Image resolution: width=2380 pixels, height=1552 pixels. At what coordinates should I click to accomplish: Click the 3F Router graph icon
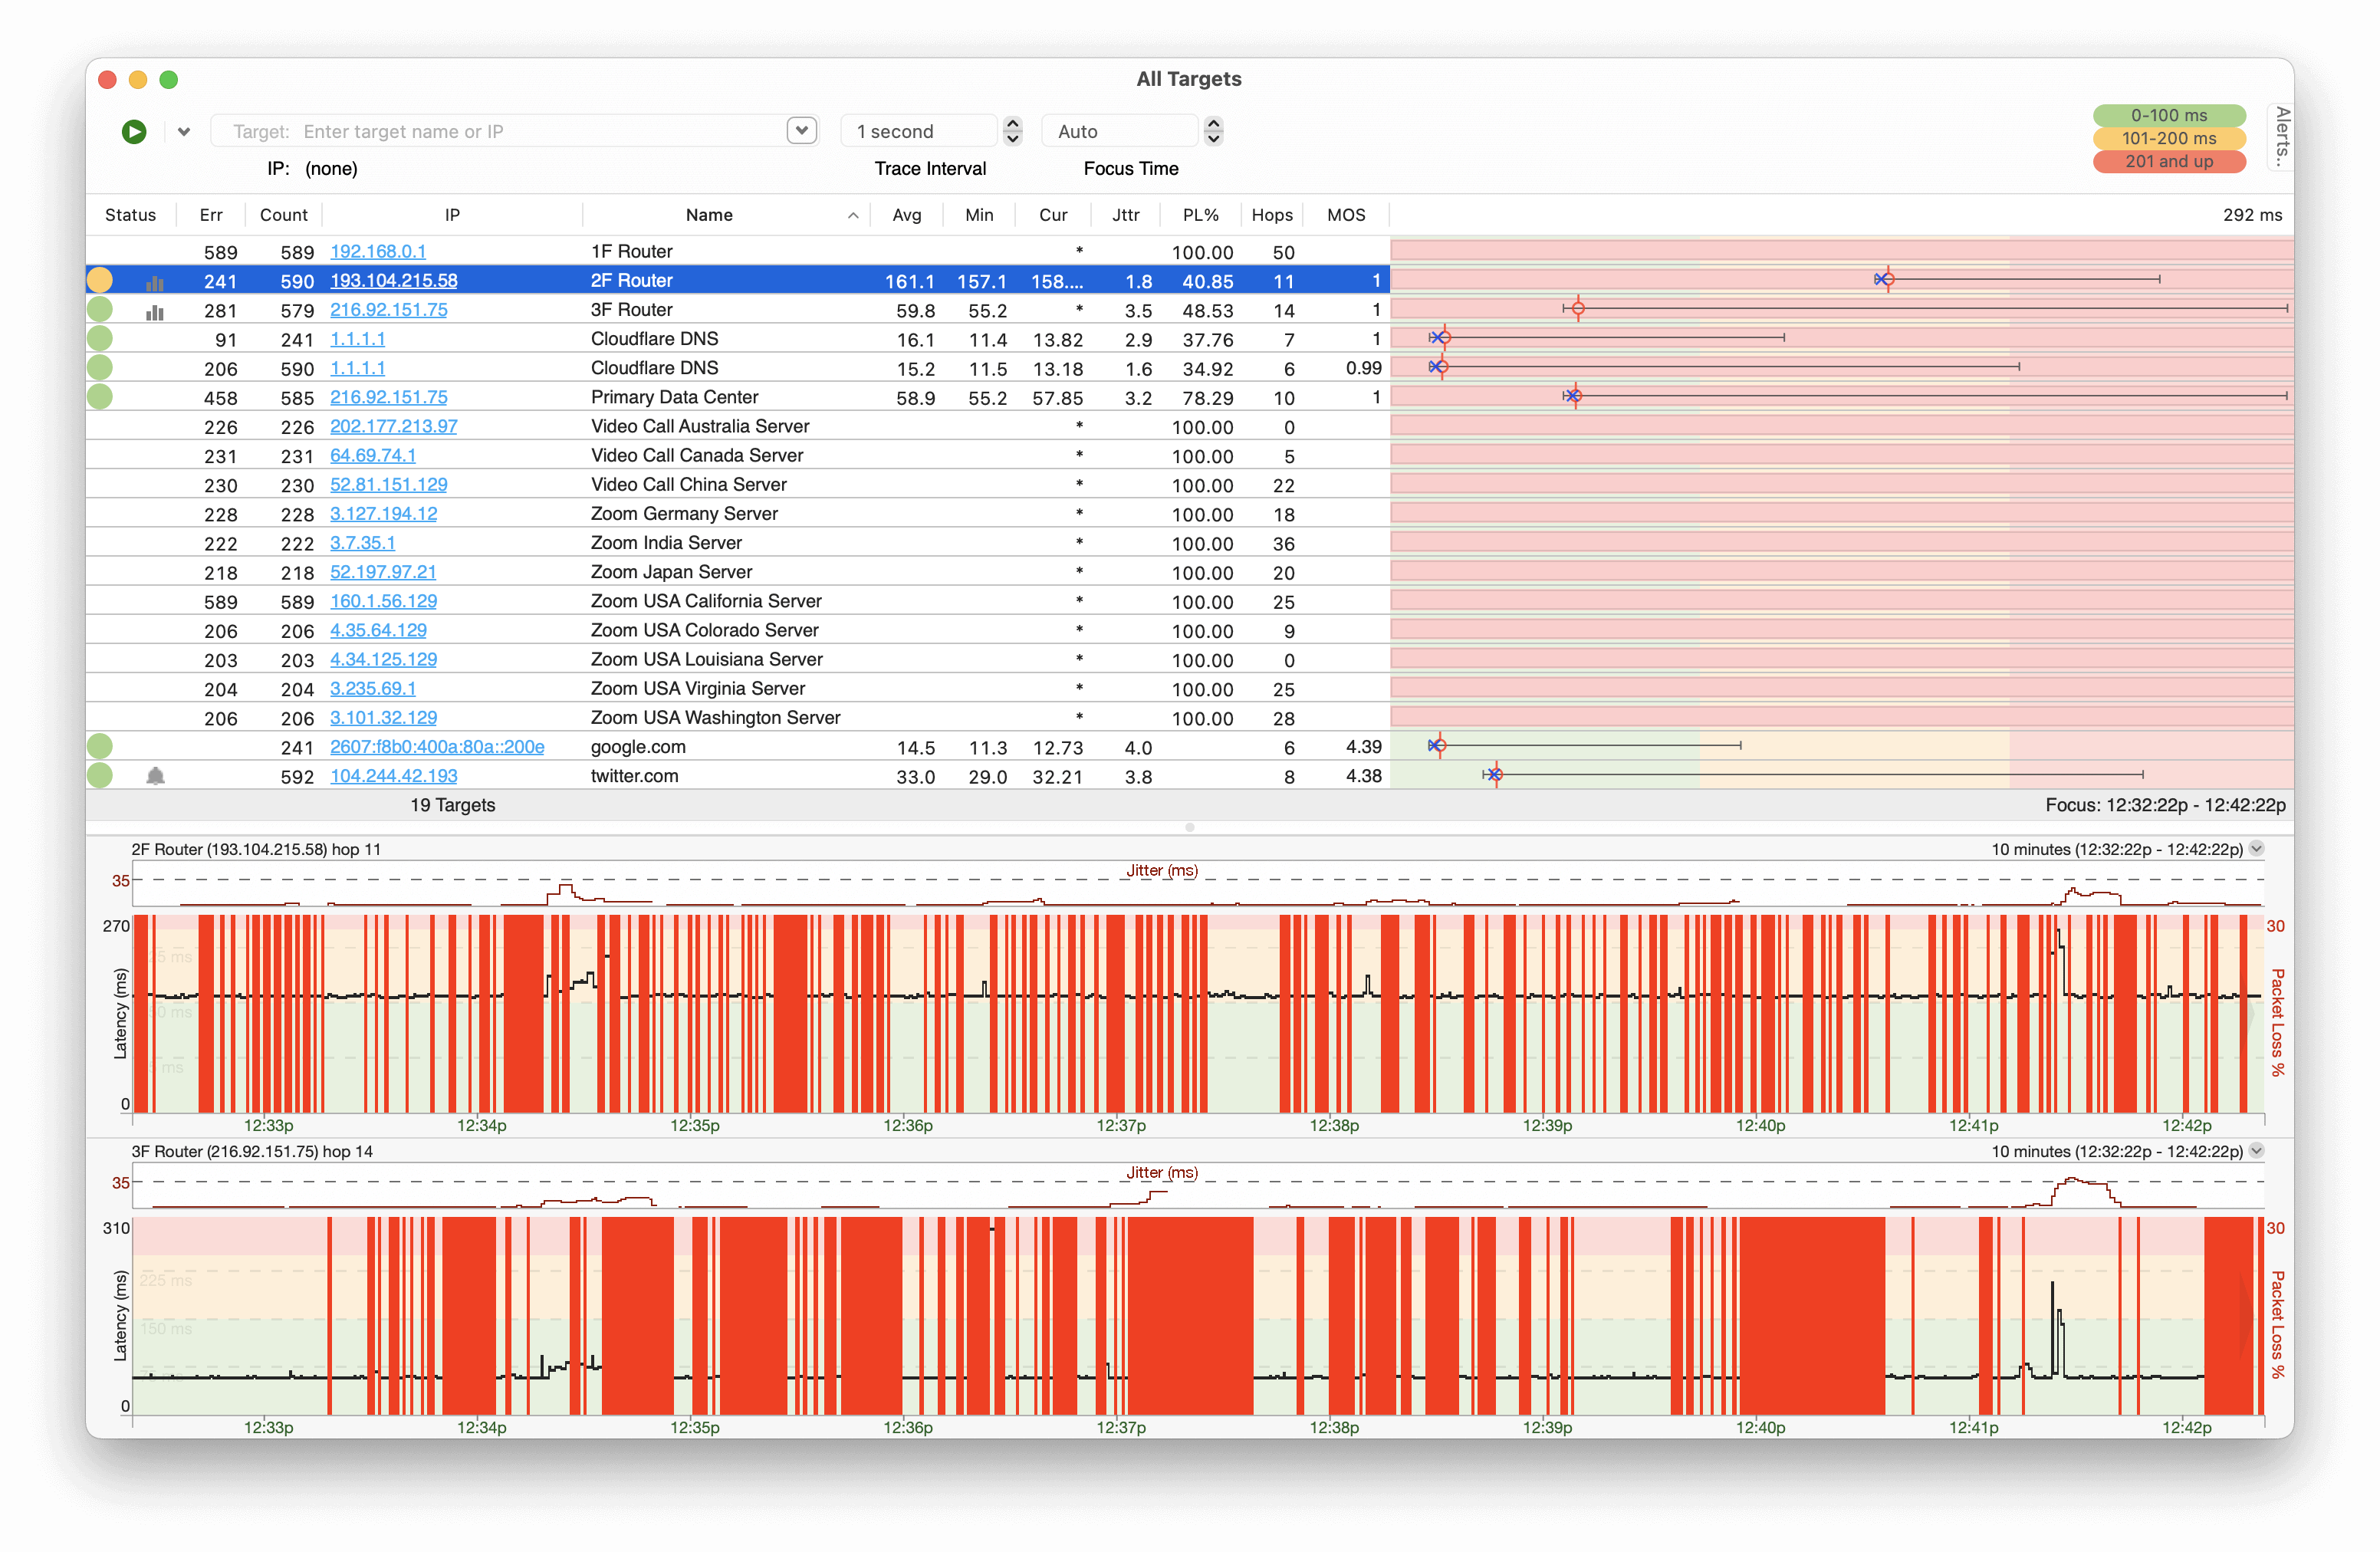click(x=155, y=312)
